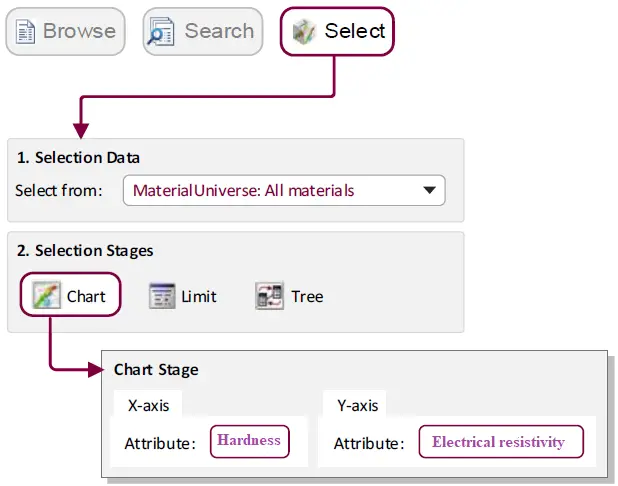Click the '2. Selection Stages' section header
Viewport: 618px width, 486px height.
coord(85,251)
